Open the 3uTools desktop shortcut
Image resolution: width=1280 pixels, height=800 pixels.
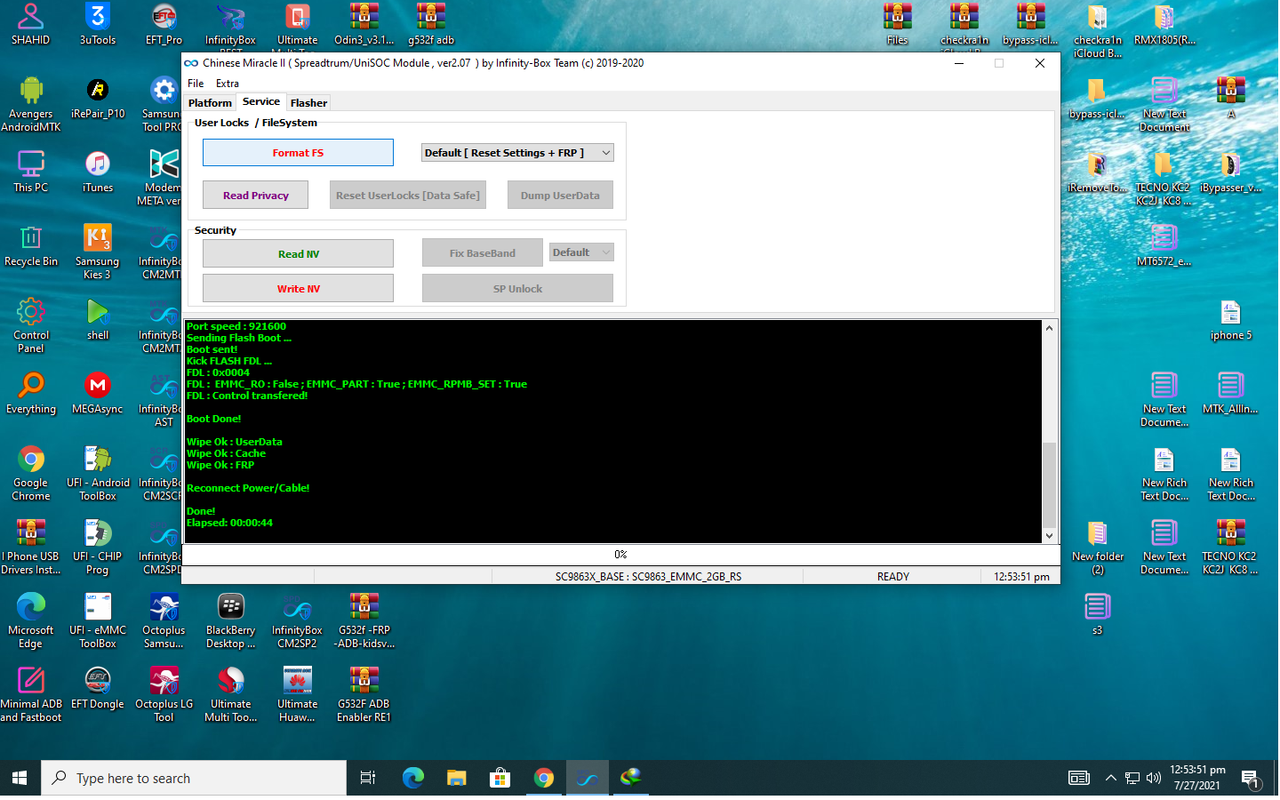[97, 24]
